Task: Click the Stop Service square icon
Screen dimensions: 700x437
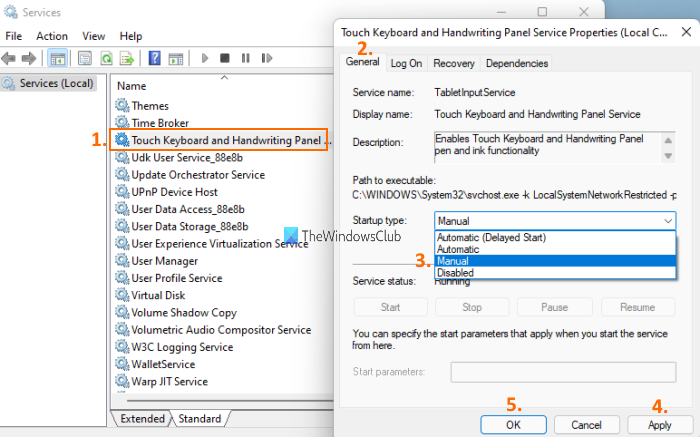Action: 225,58
